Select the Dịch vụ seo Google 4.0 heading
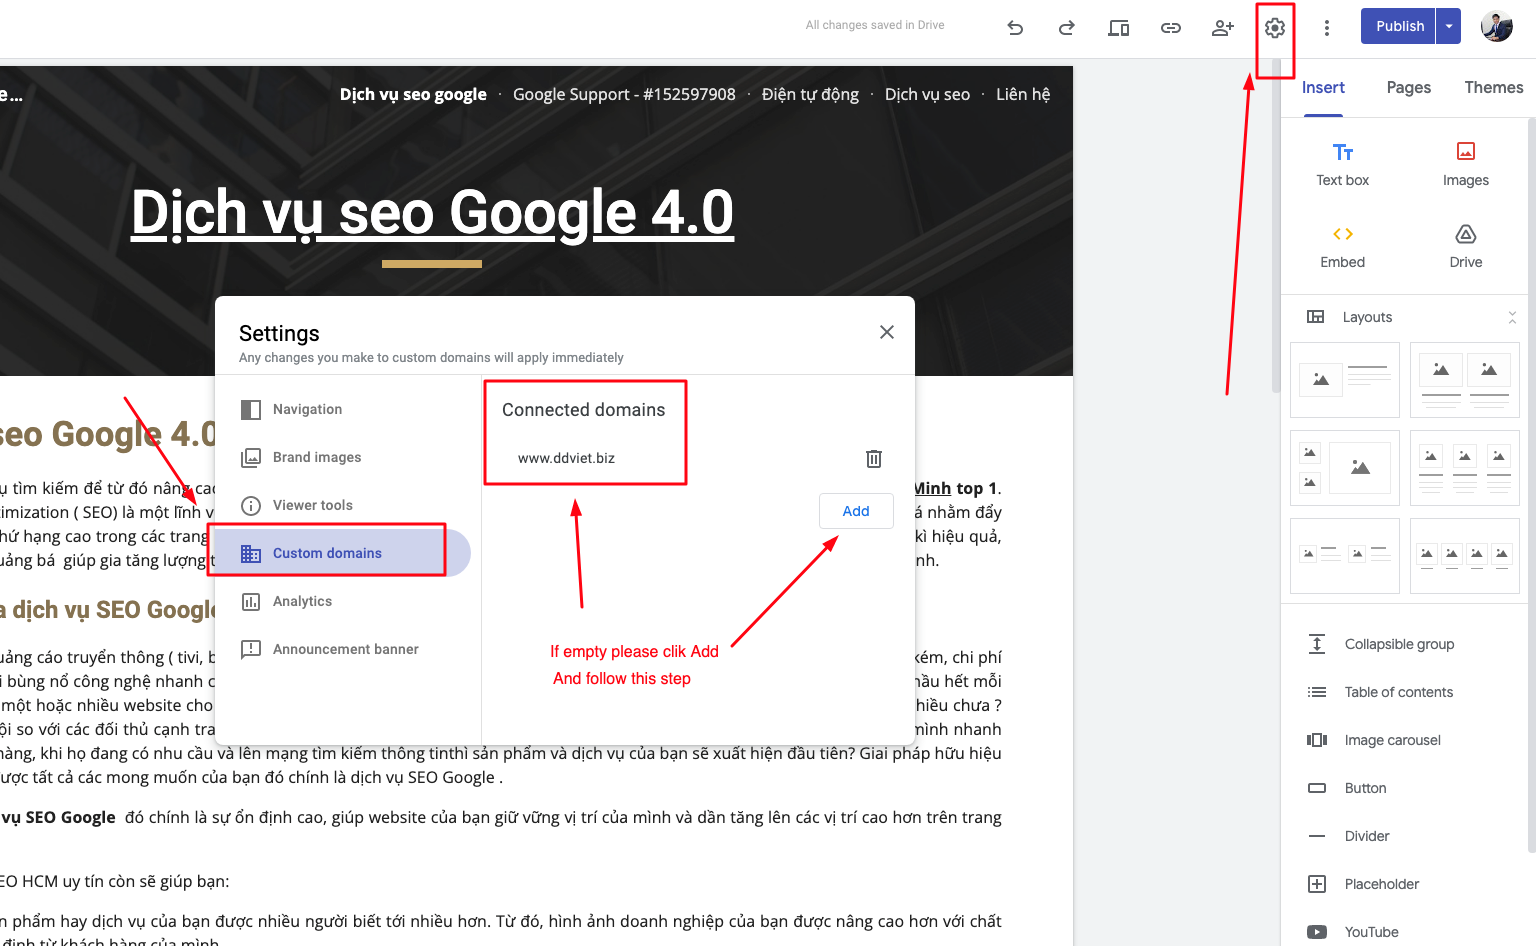The height and width of the screenshot is (946, 1536). [x=433, y=213]
